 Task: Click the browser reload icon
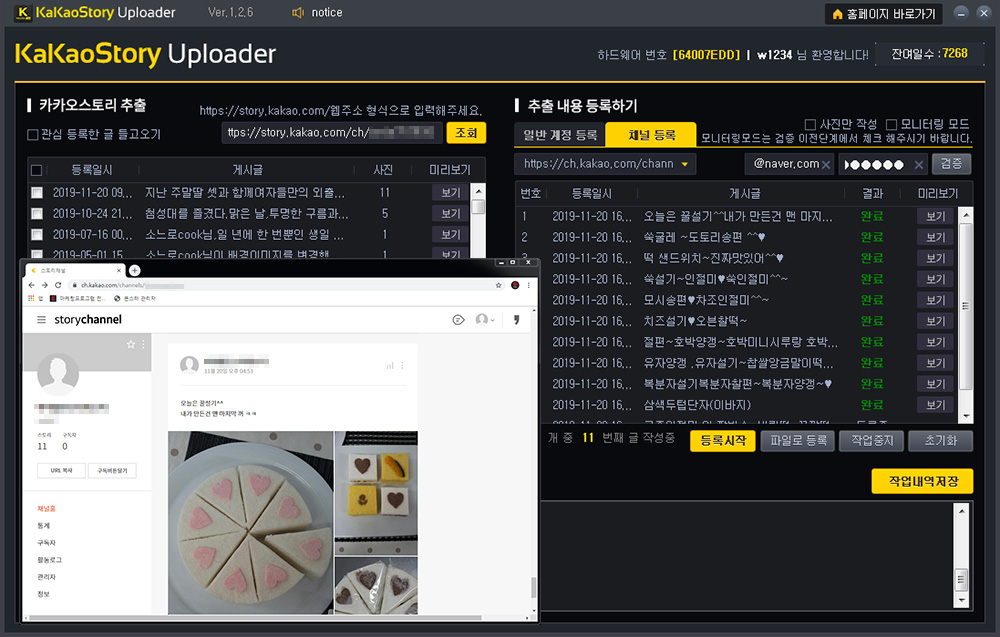(58, 285)
